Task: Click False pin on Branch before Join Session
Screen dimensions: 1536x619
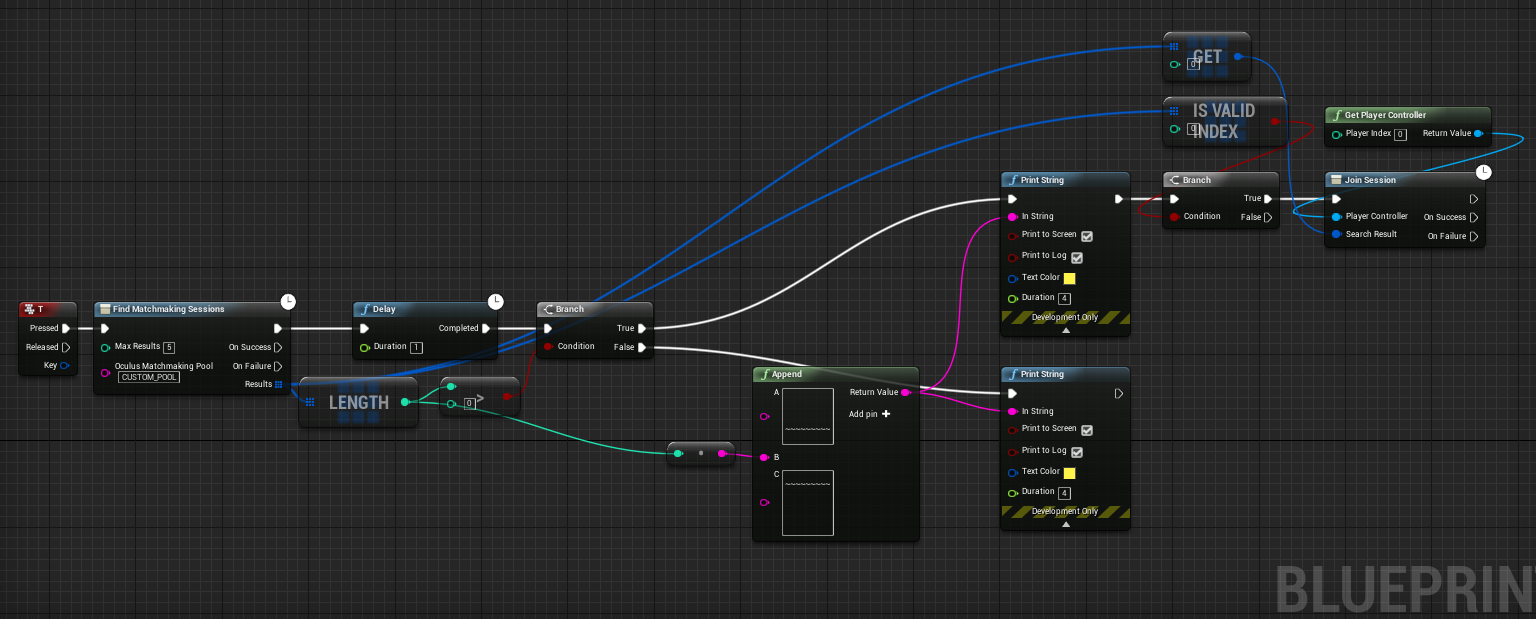Action: pos(1268,217)
